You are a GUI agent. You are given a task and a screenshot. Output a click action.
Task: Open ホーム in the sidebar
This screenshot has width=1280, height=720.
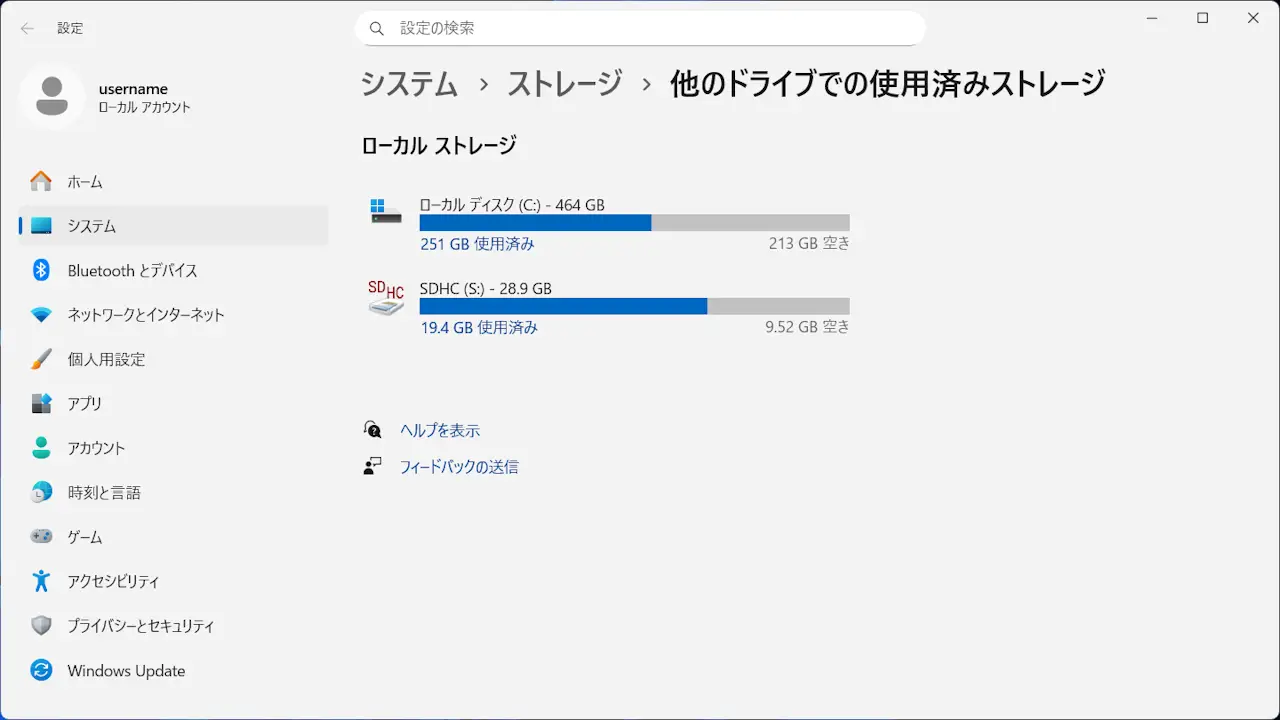click(x=85, y=182)
